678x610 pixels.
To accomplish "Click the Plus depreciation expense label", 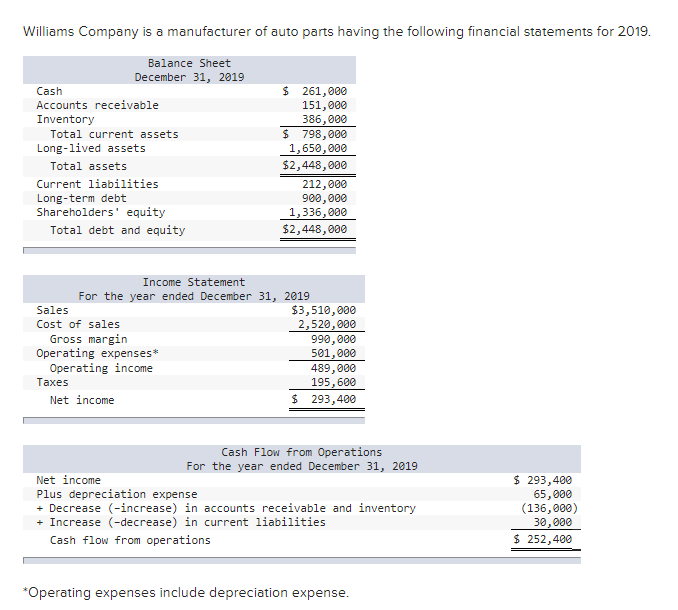I will point(117,494).
